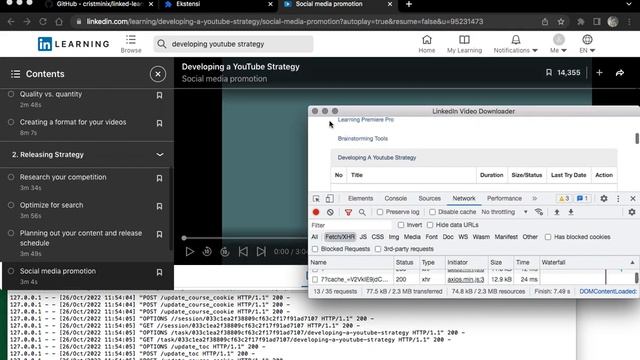640x360 pixels.
Task: Select JS request type filter
Action: (x=363, y=237)
